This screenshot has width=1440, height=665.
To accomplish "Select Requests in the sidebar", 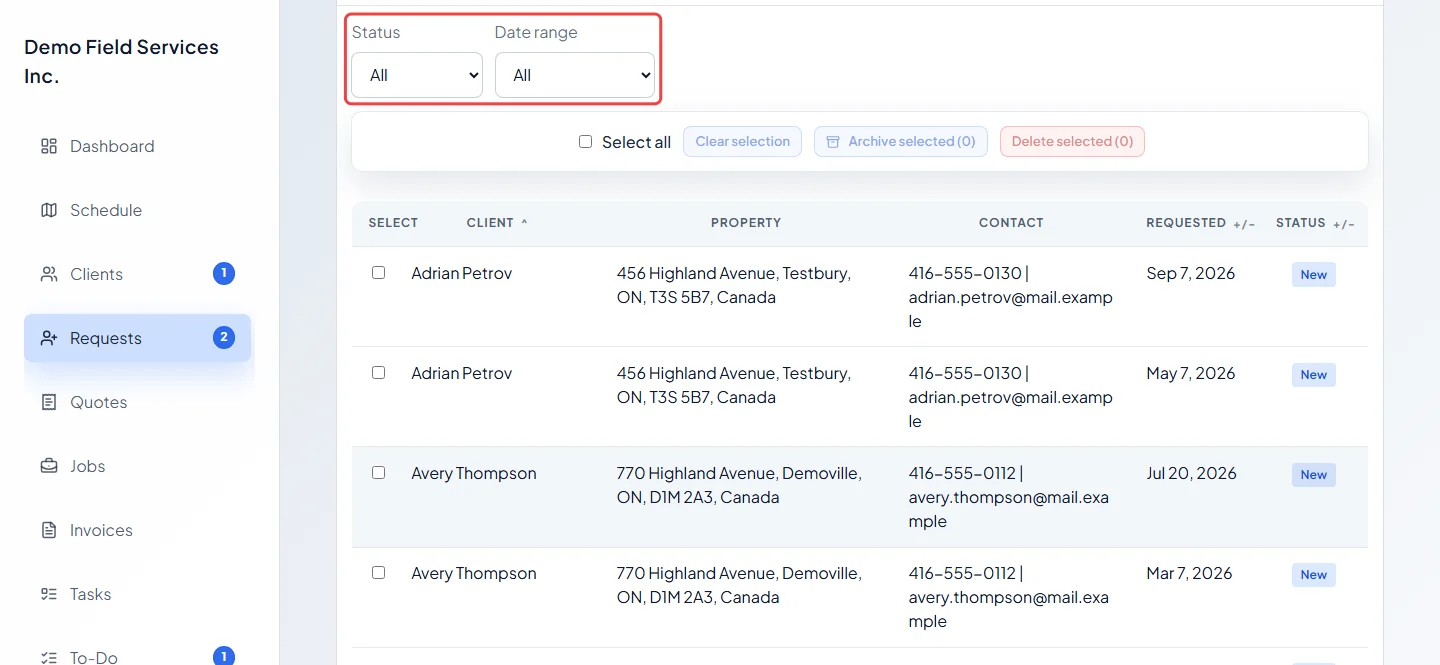I will point(137,338).
